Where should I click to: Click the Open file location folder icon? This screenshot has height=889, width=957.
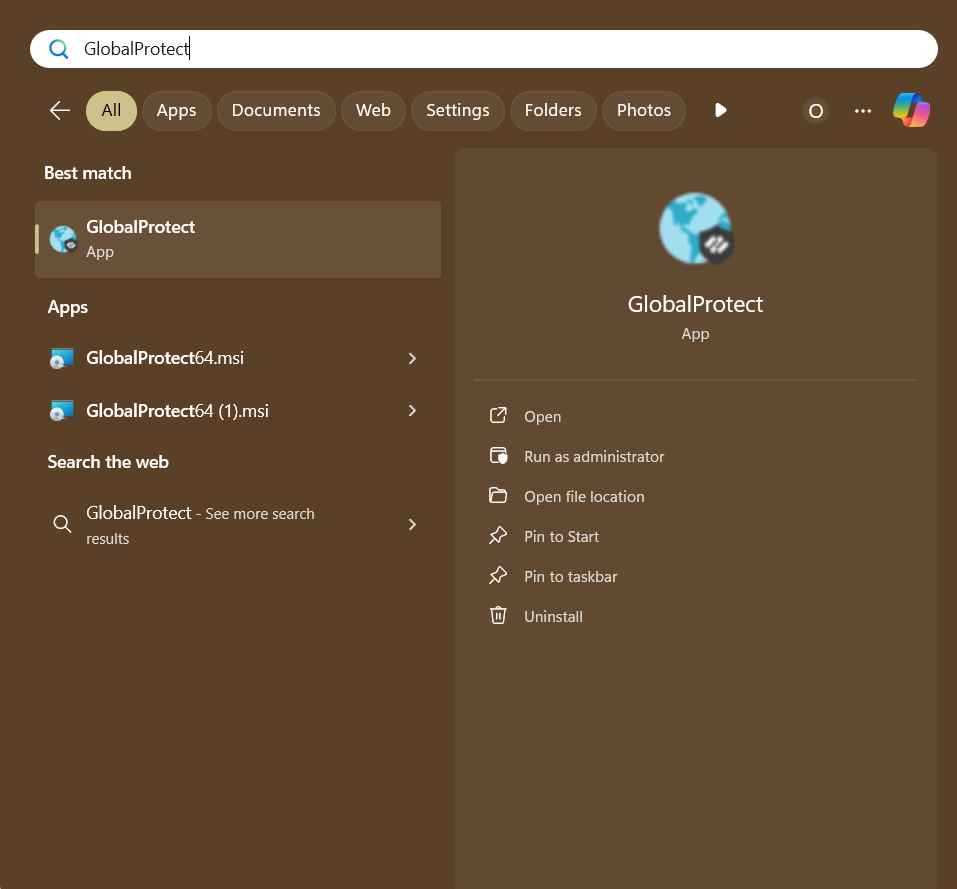(498, 496)
